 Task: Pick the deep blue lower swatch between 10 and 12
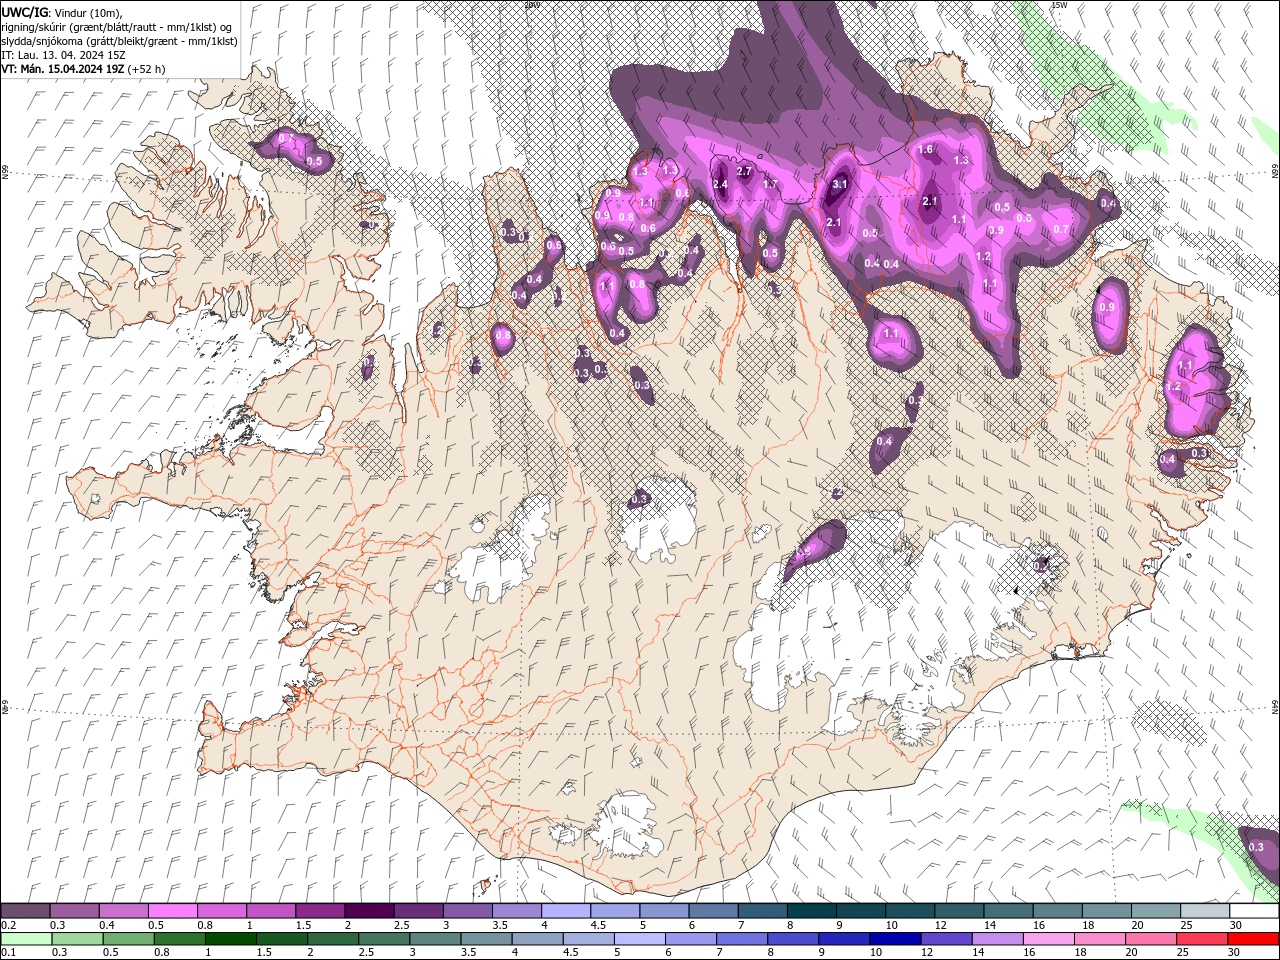895,939
